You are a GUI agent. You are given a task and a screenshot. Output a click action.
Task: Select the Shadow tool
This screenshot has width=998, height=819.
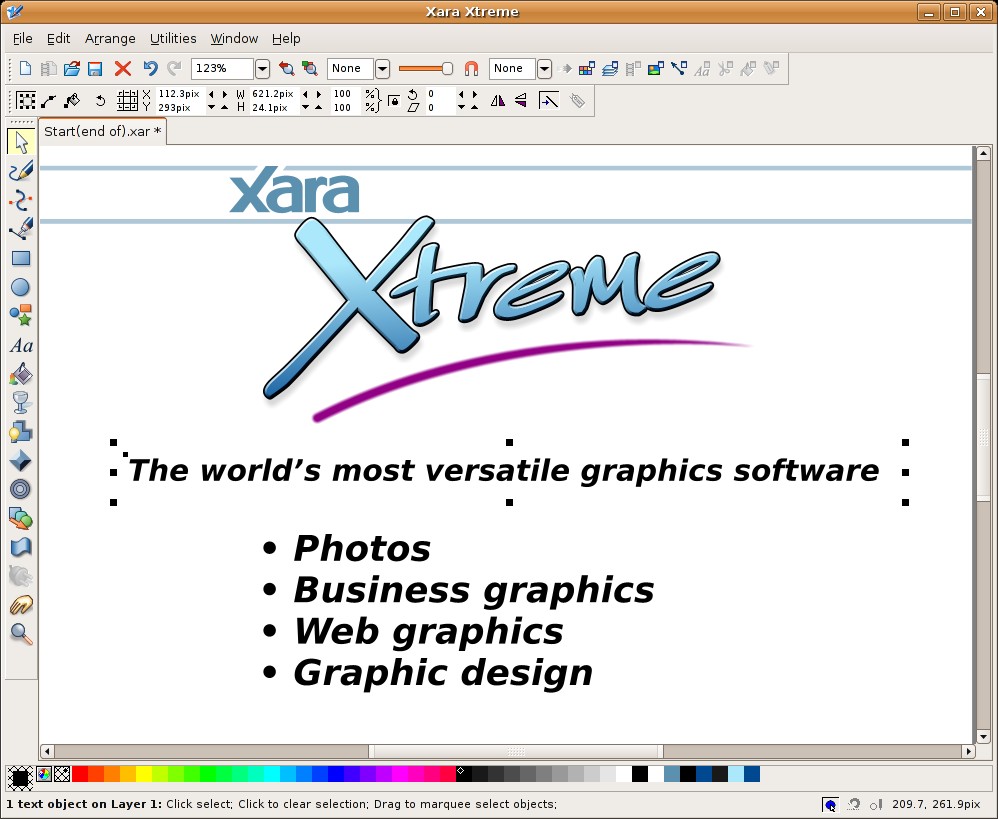pyautogui.click(x=21, y=431)
